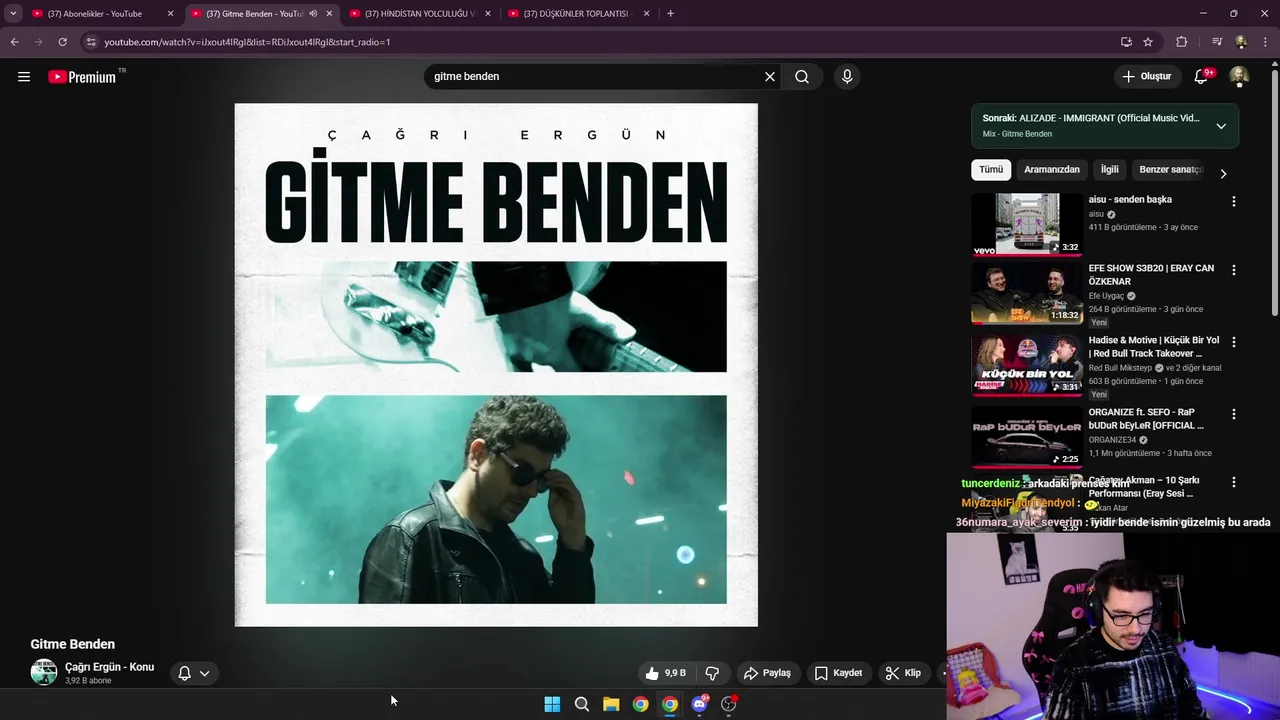1280x720 pixels.
Task: Expand notification preference chevron beside bell
Action: [x=204, y=673]
